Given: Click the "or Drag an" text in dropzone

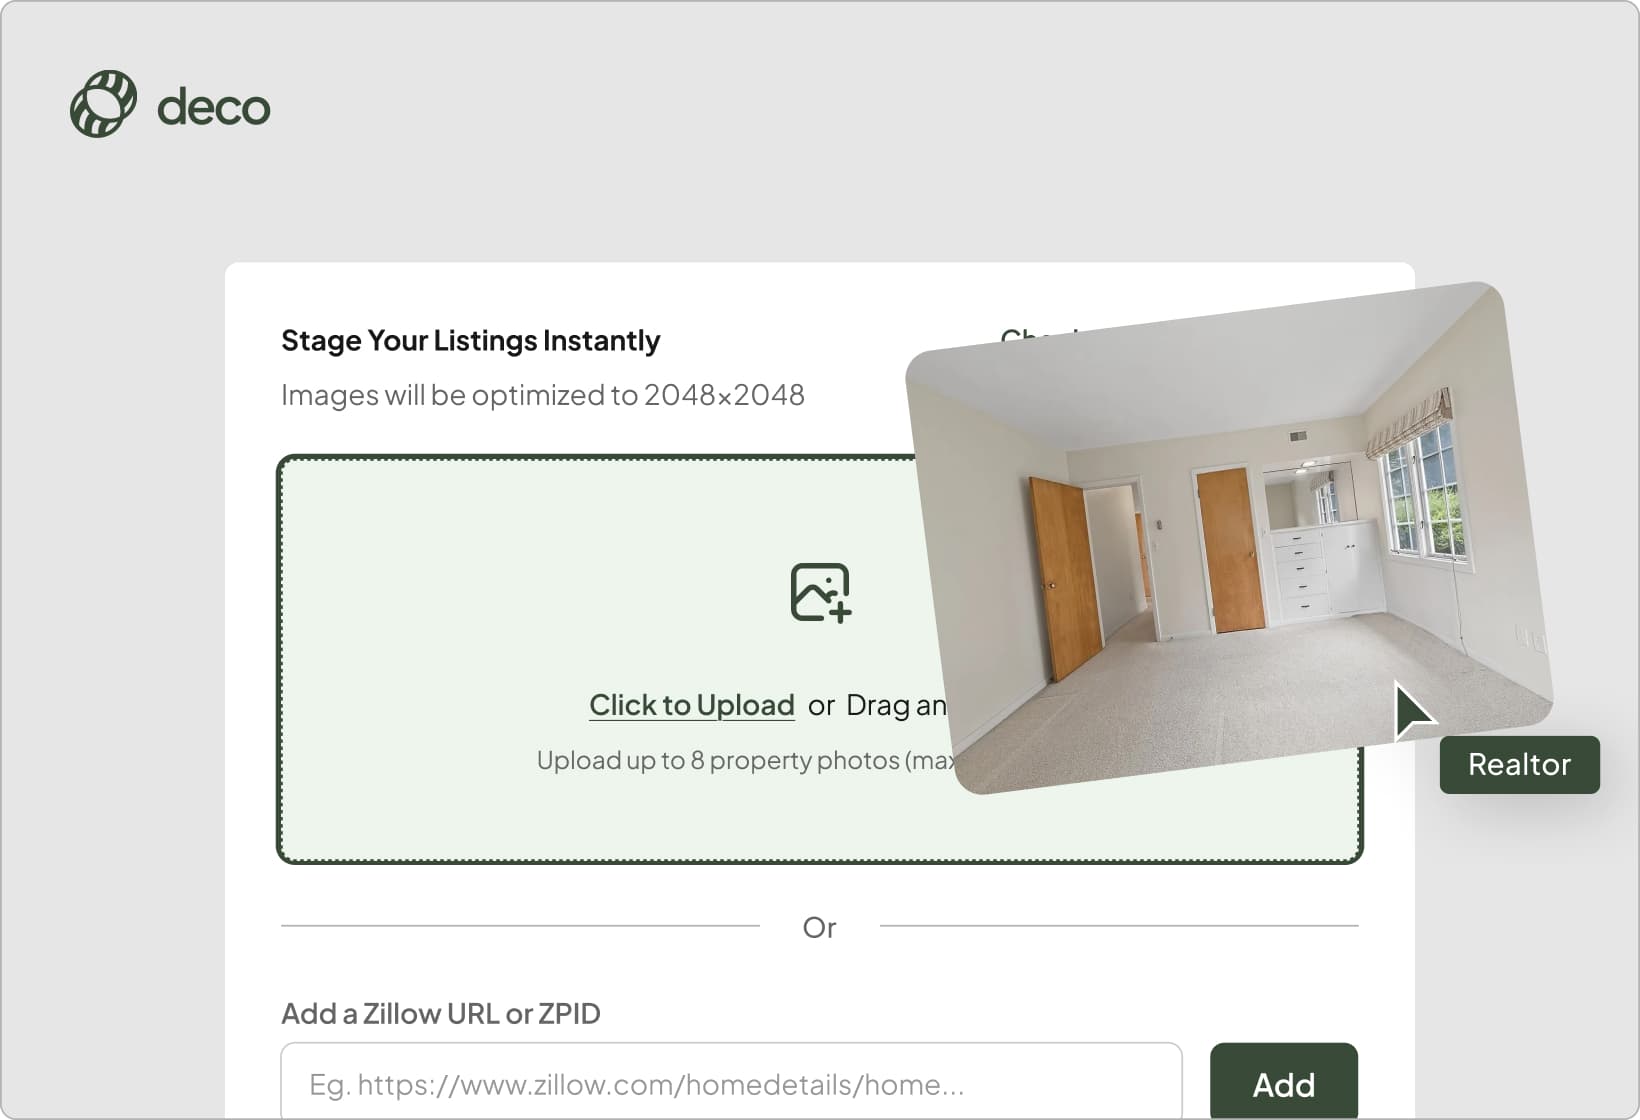Looking at the screenshot, I should click(877, 706).
